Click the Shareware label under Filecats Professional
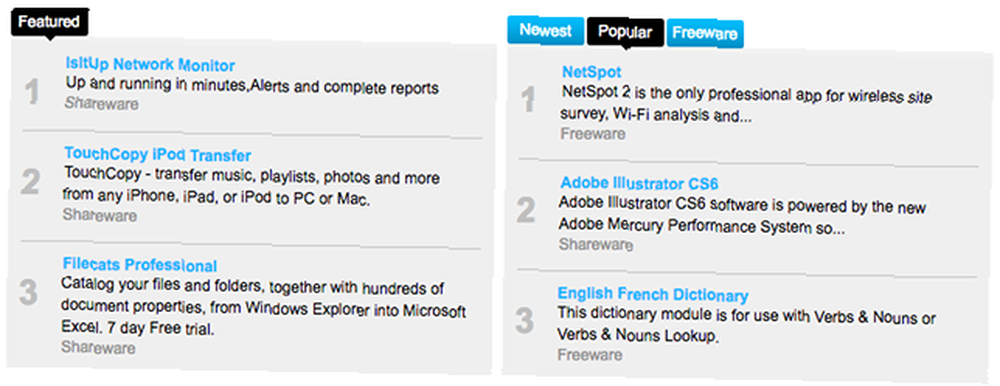The width and height of the screenshot is (1000, 386). tap(98, 348)
